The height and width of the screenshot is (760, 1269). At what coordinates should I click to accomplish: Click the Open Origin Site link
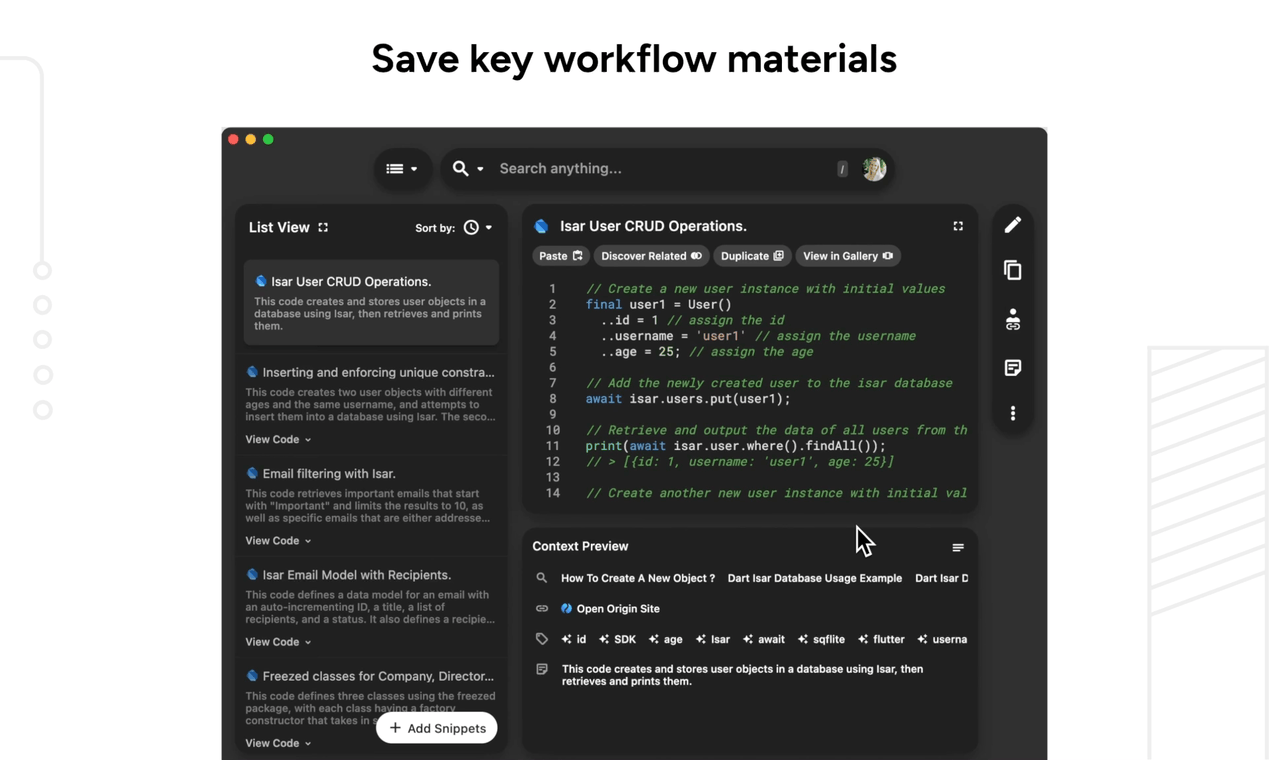(610, 608)
